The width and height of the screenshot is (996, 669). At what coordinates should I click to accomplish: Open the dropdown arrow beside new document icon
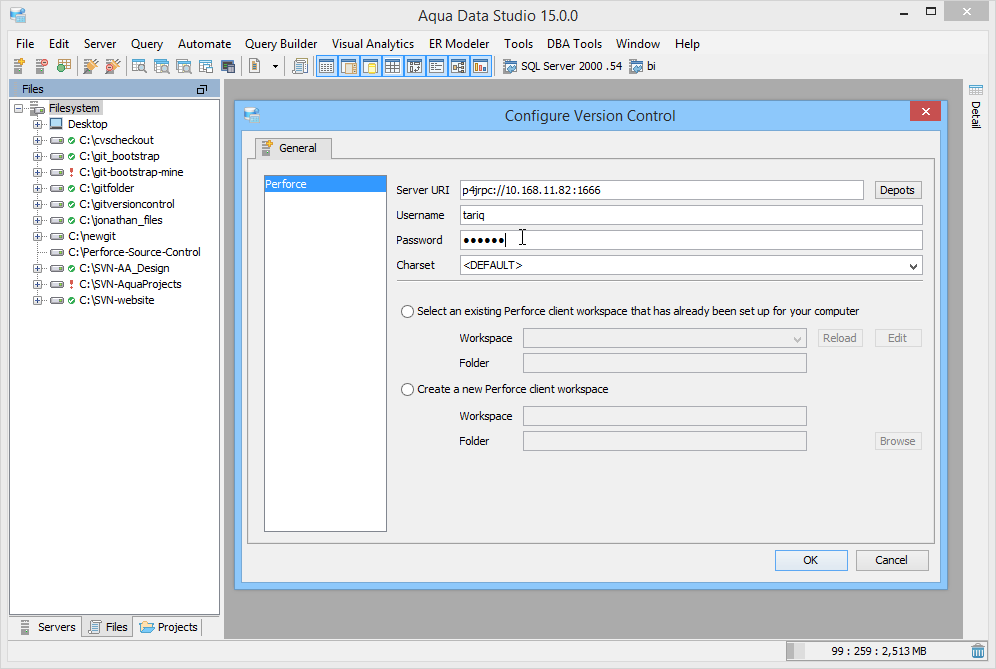tap(275, 66)
